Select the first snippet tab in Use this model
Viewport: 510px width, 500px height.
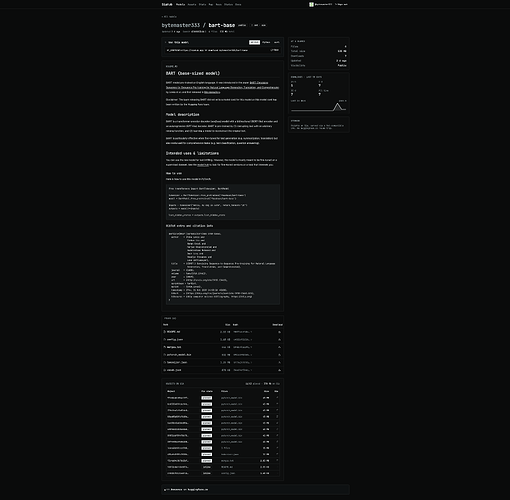[254, 42]
